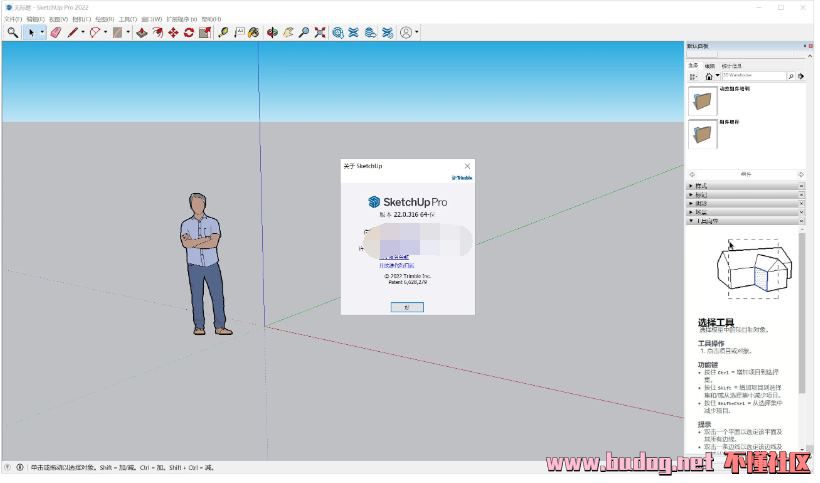
Task: Switch to the second Components panel tab
Action: coord(712,66)
